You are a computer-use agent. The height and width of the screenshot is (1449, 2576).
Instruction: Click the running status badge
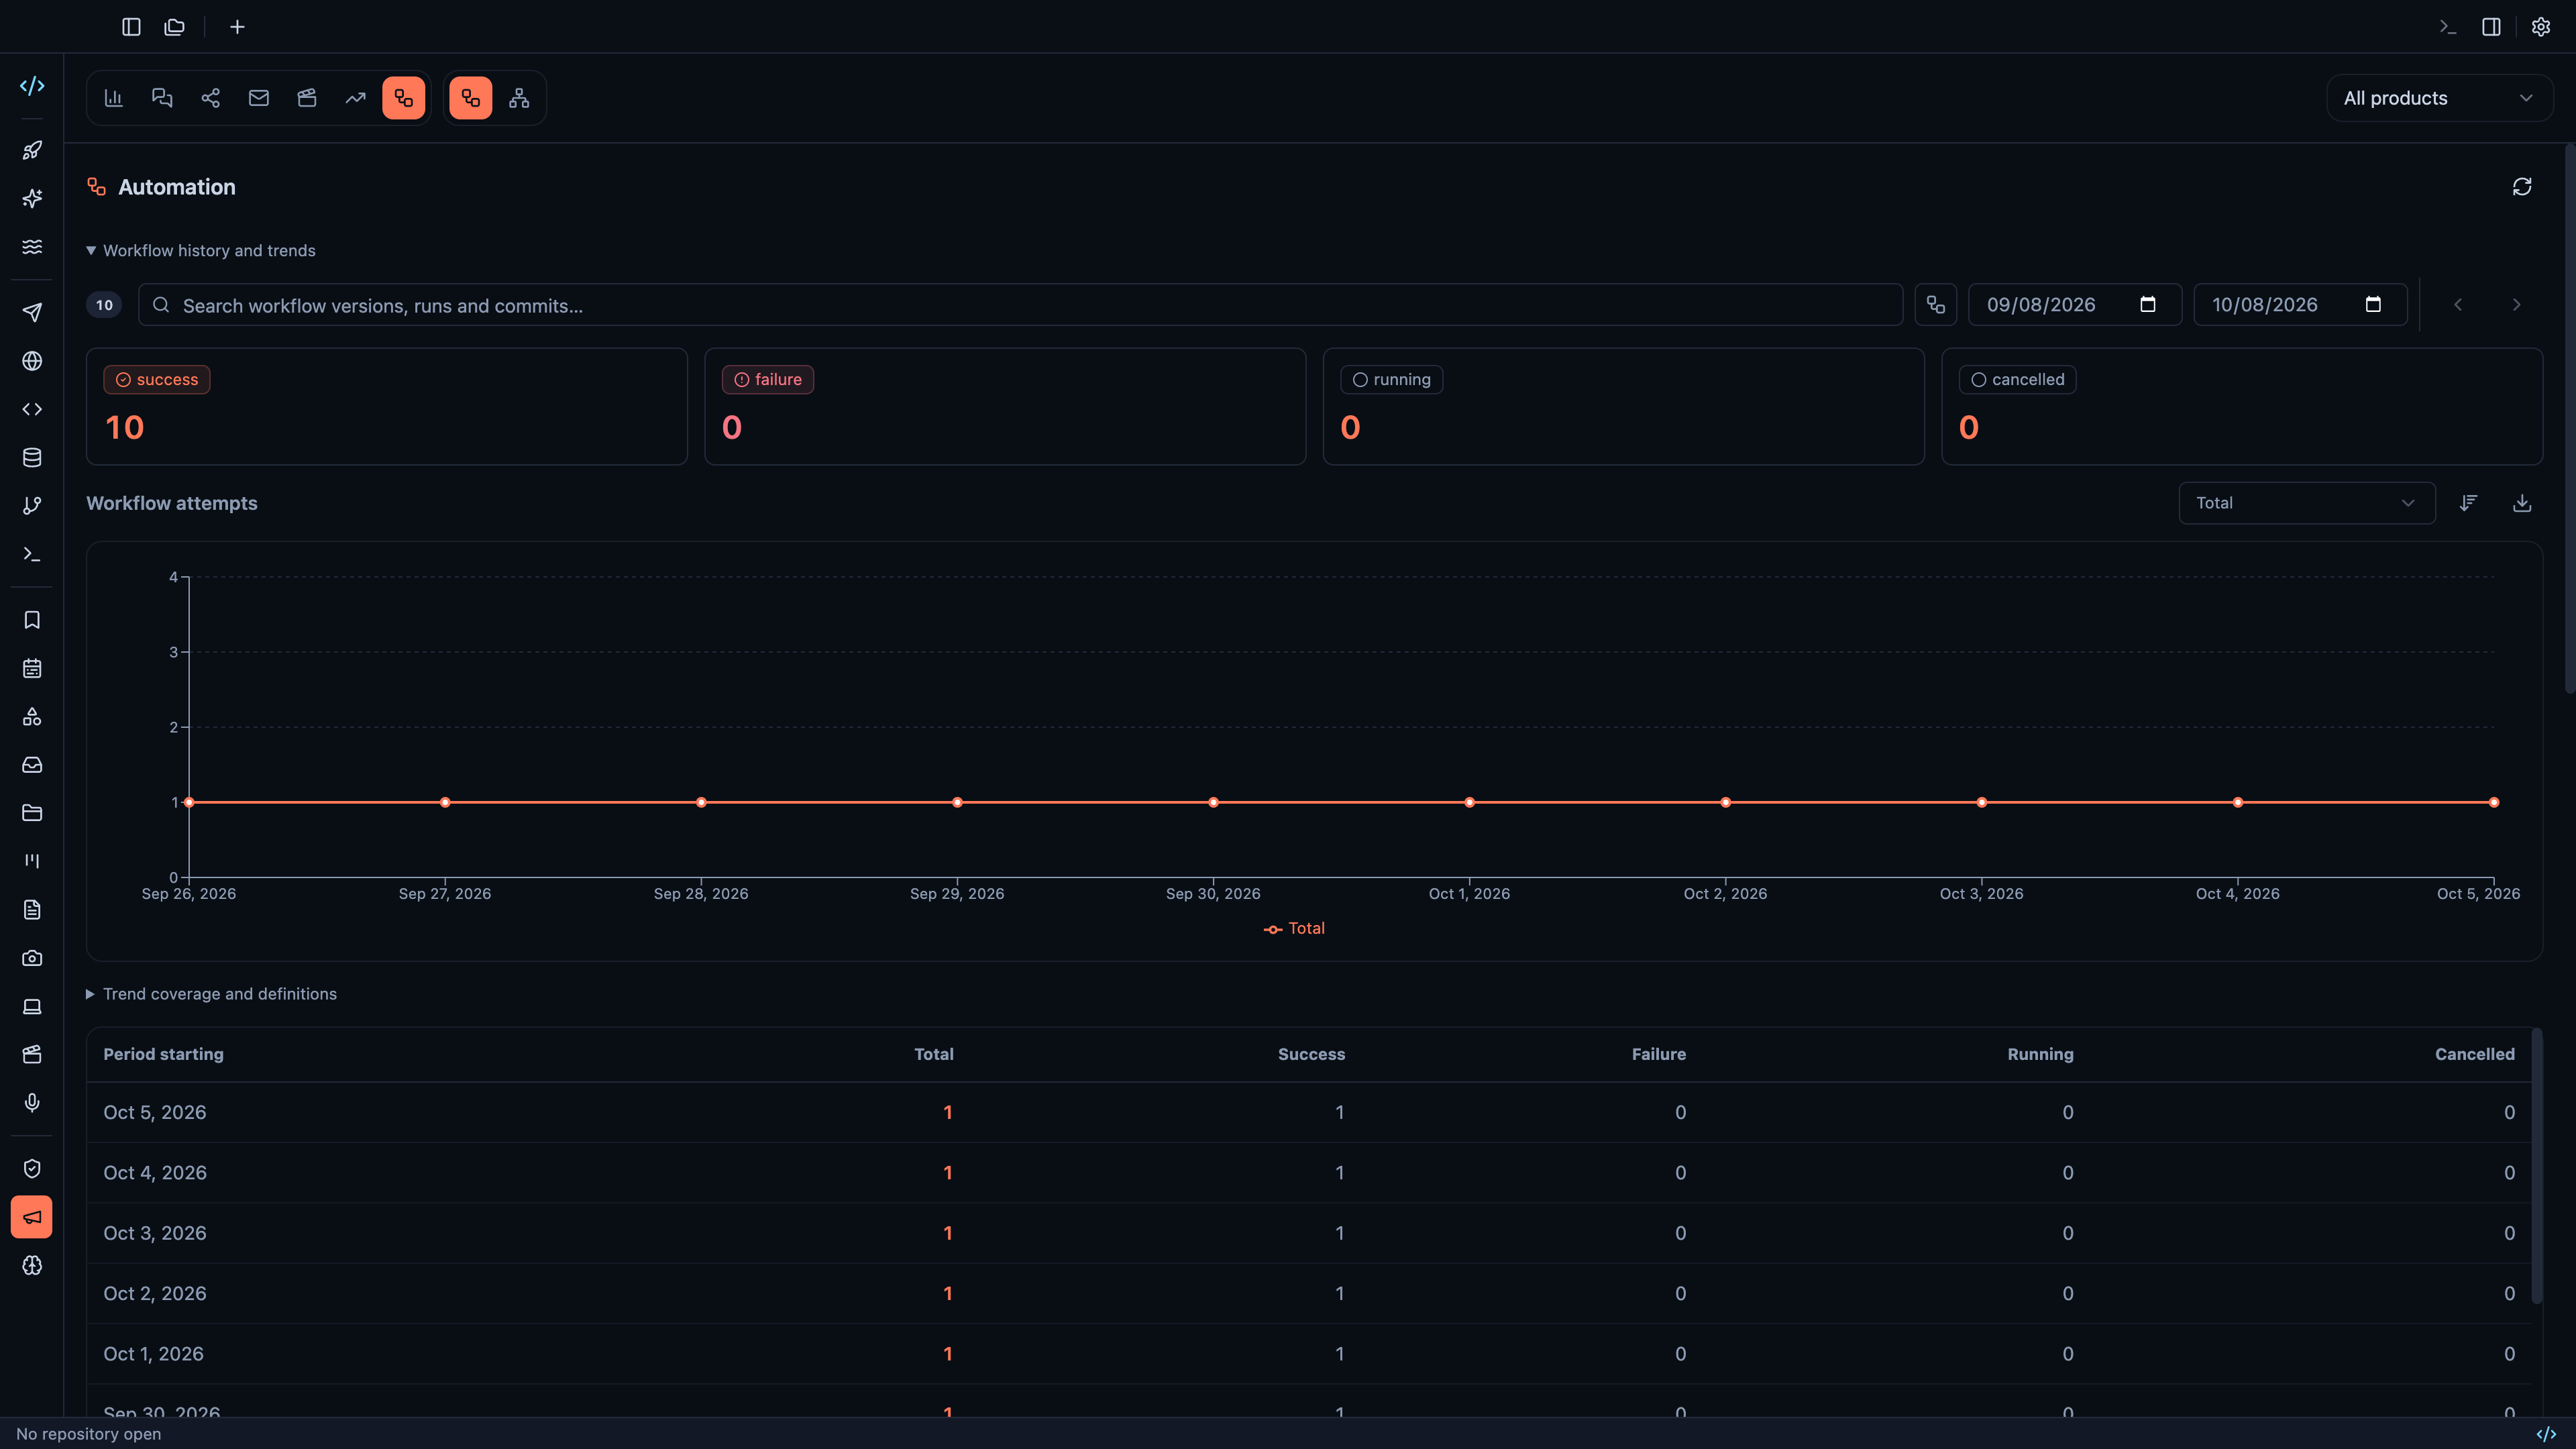(1391, 380)
